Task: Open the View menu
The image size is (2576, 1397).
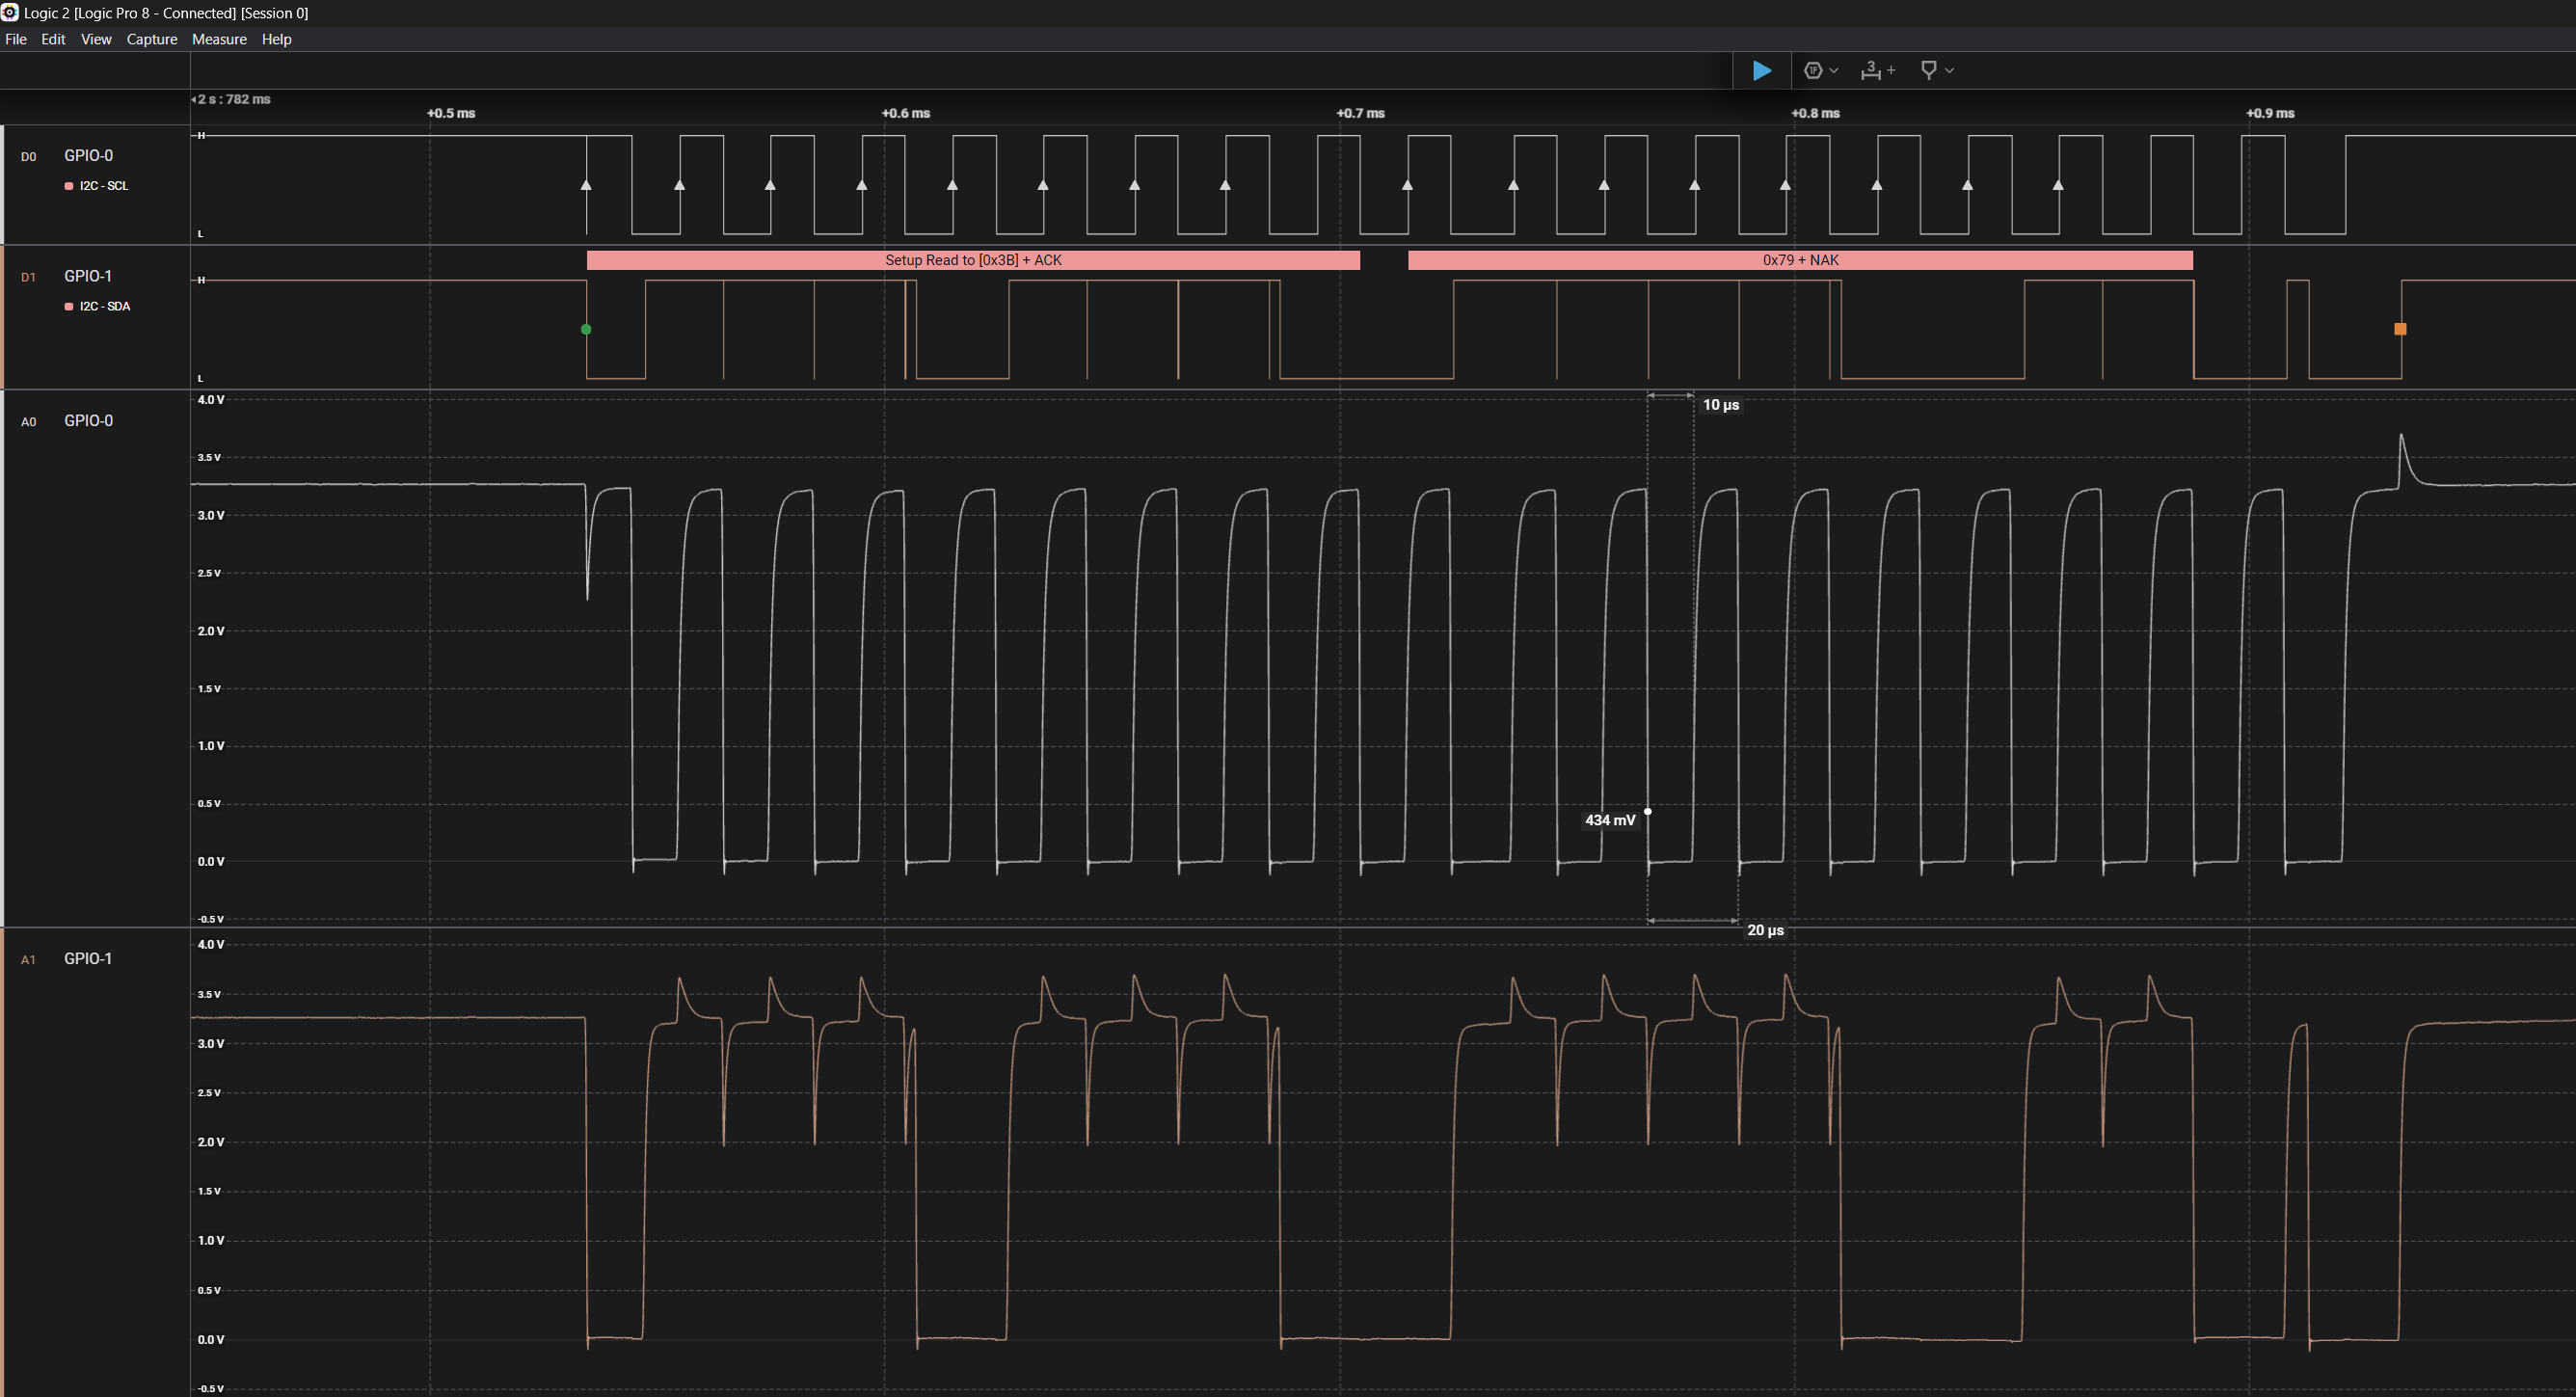Action: 96,39
